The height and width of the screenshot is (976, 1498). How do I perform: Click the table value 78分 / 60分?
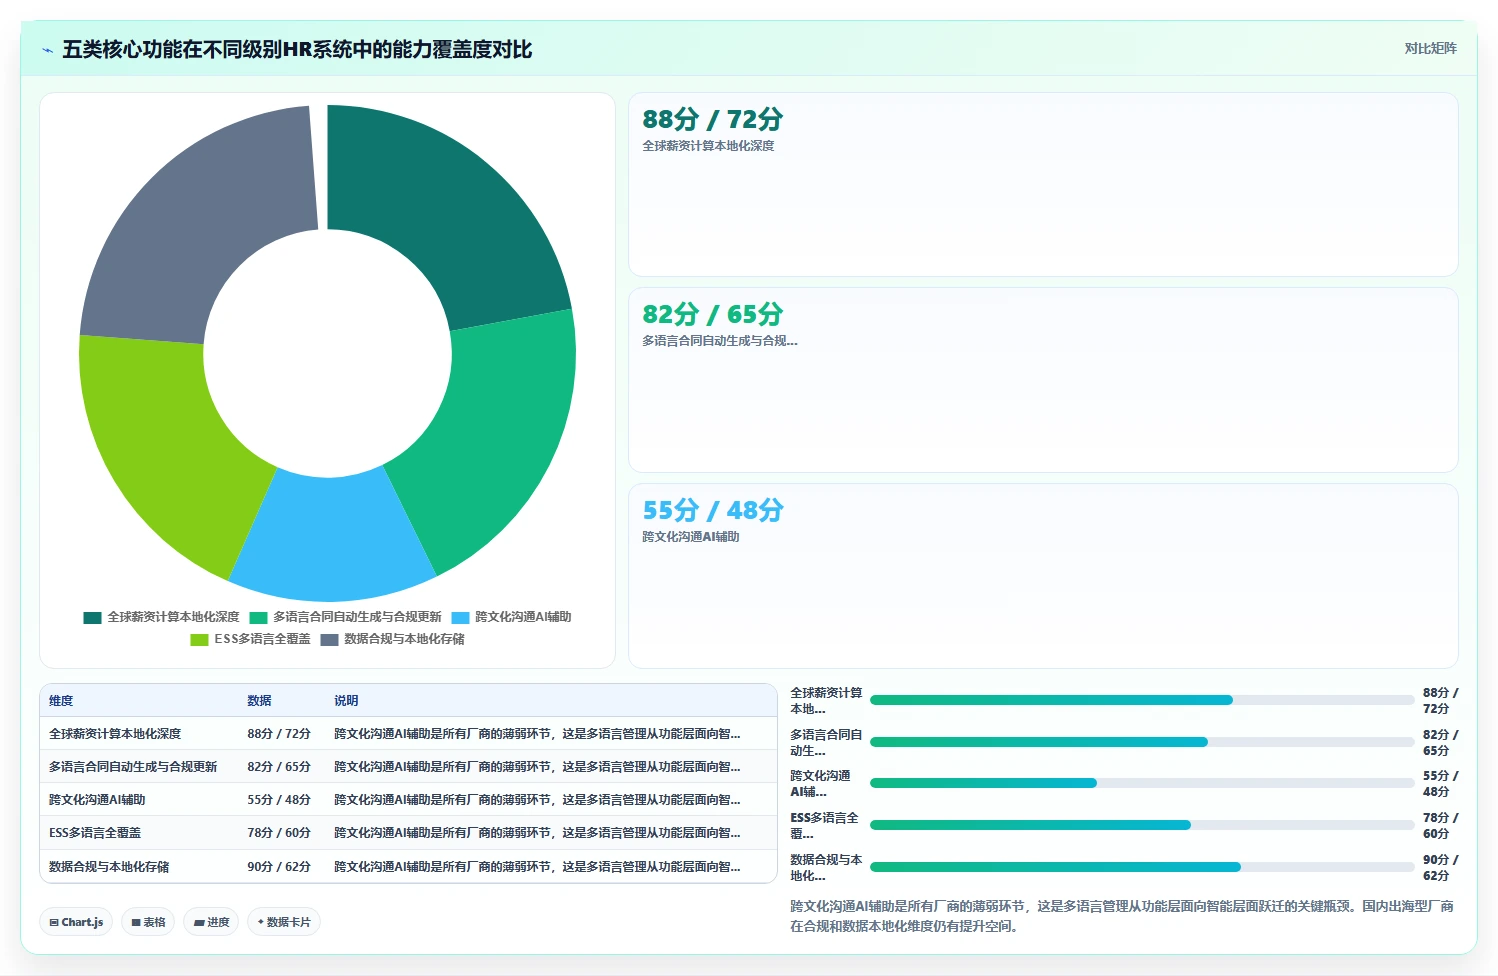click(279, 833)
